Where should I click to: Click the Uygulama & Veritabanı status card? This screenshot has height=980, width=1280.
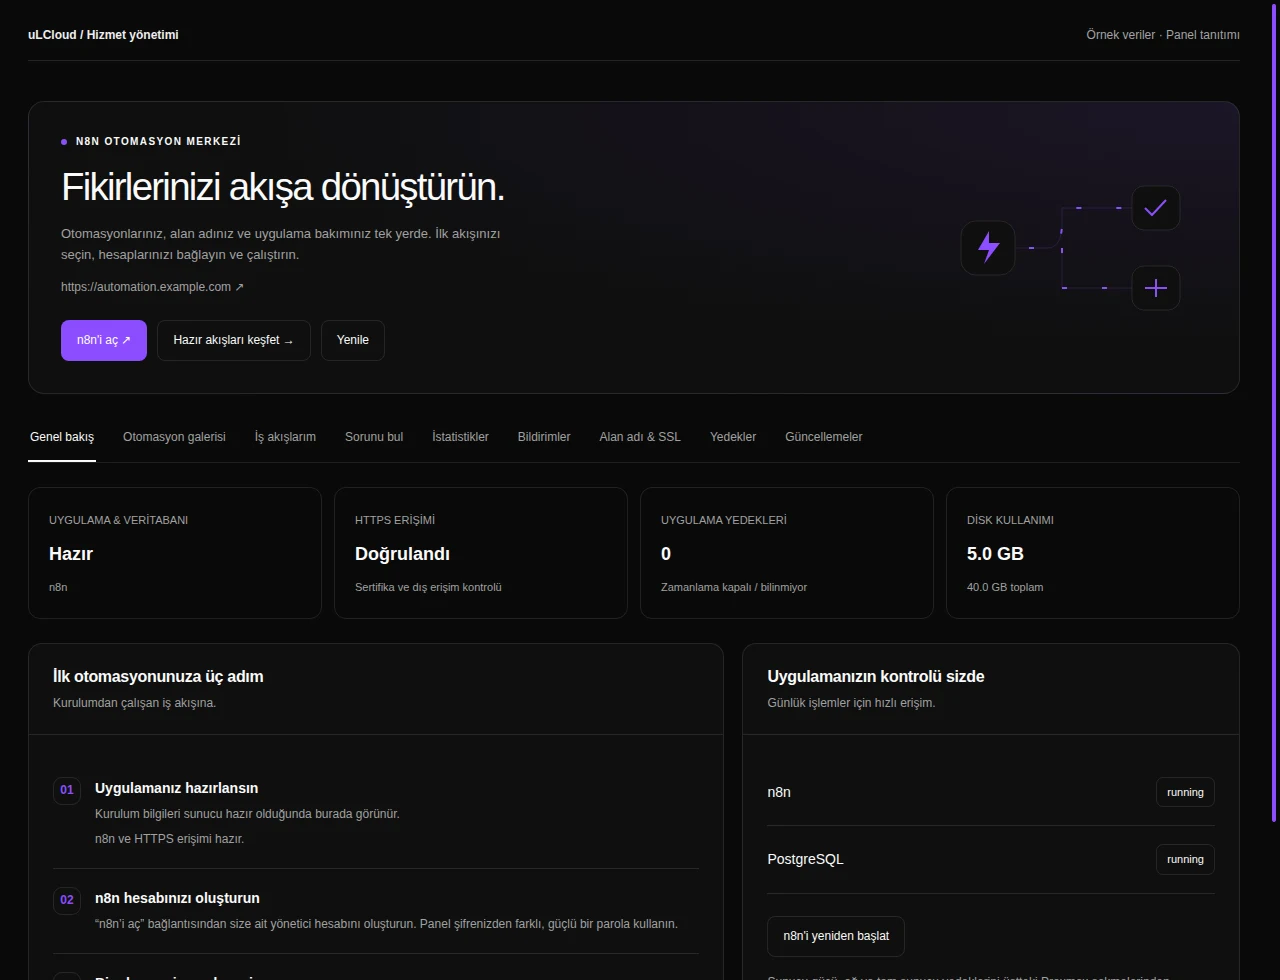pos(175,553)
